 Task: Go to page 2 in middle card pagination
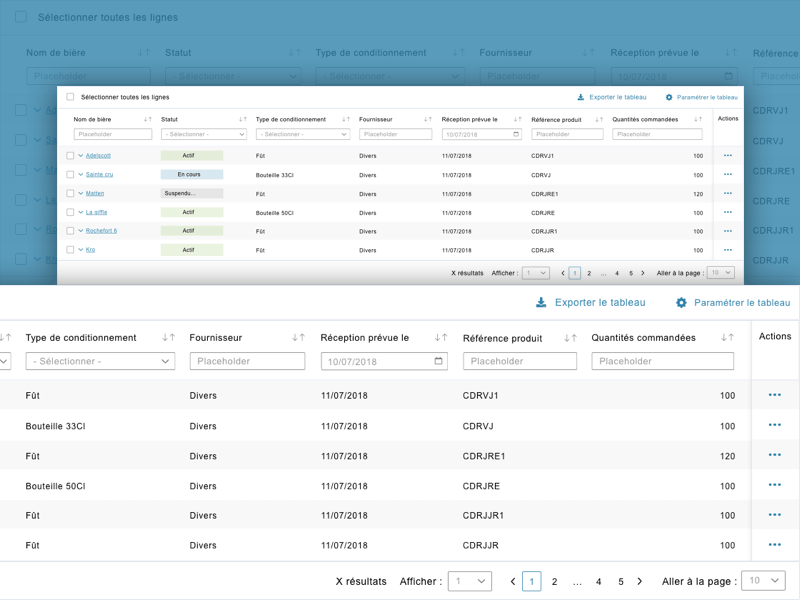[x=589, y=273]
